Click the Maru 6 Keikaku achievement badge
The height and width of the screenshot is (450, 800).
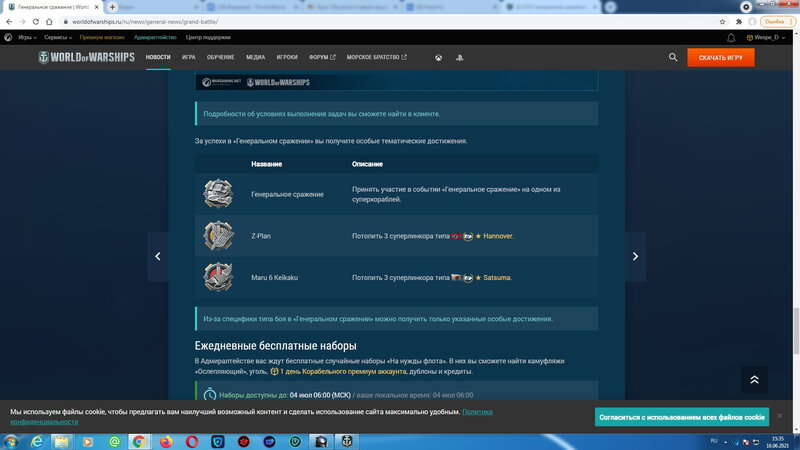point(218,277)
